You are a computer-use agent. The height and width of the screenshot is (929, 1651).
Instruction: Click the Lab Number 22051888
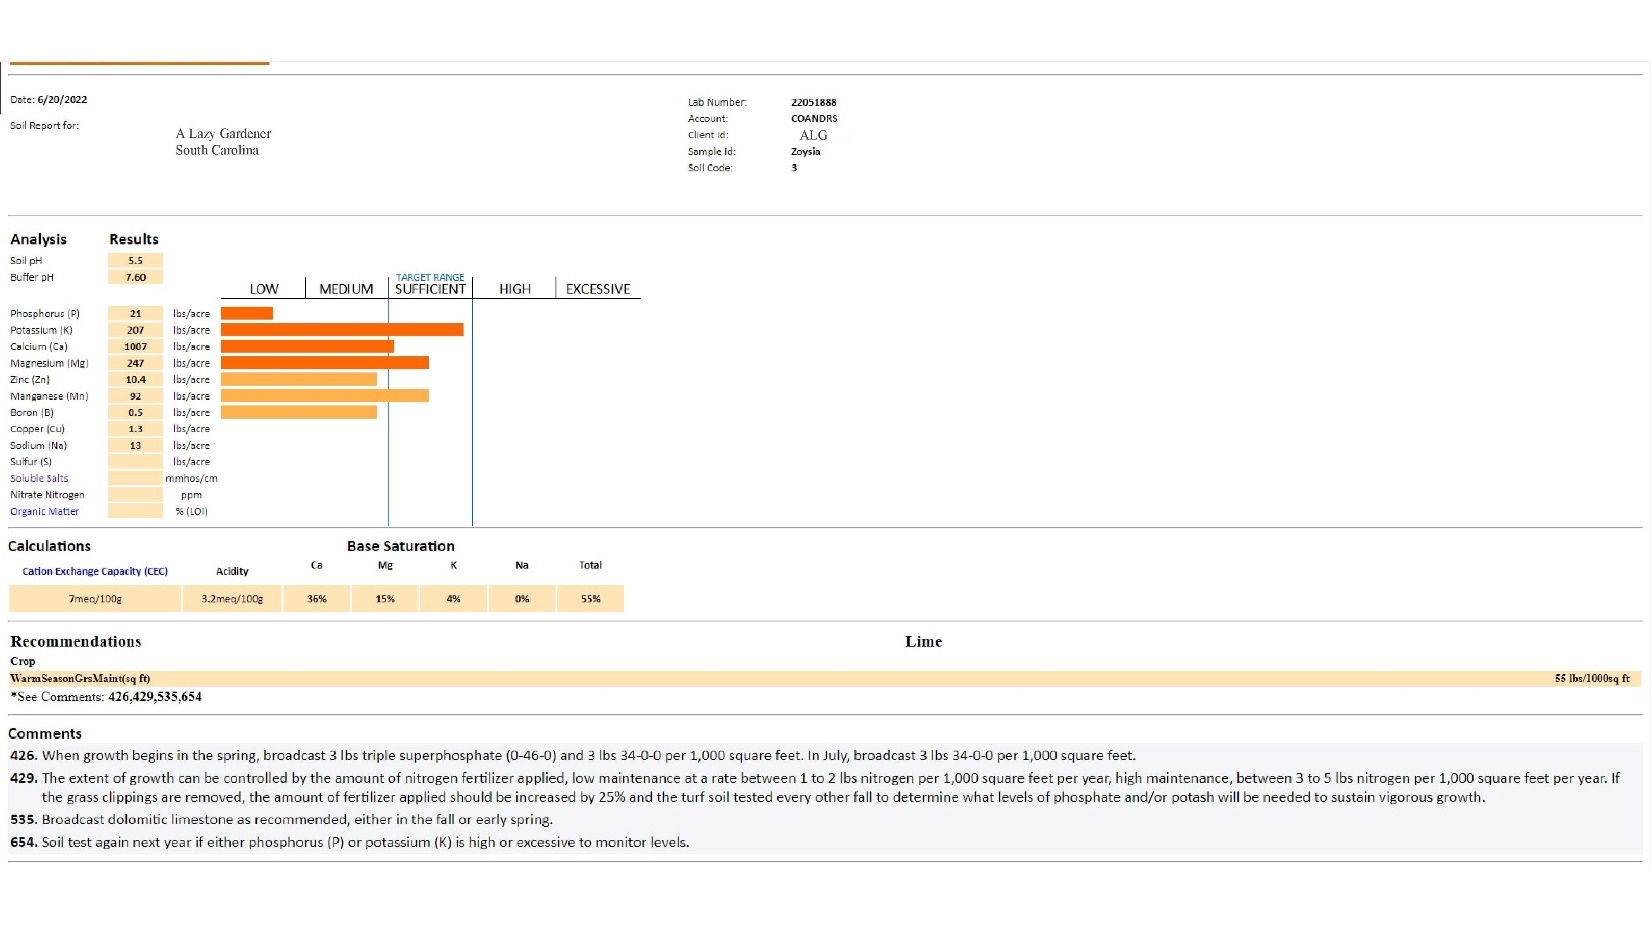[813, 102]
